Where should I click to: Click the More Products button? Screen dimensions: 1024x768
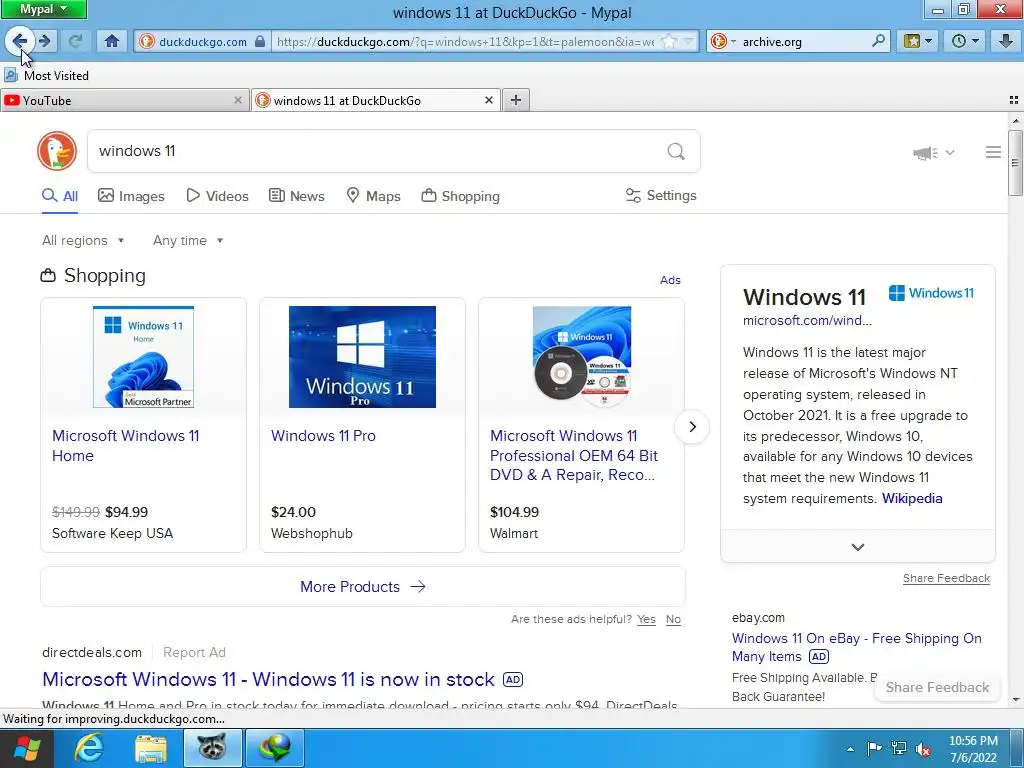tap(362, 586)
